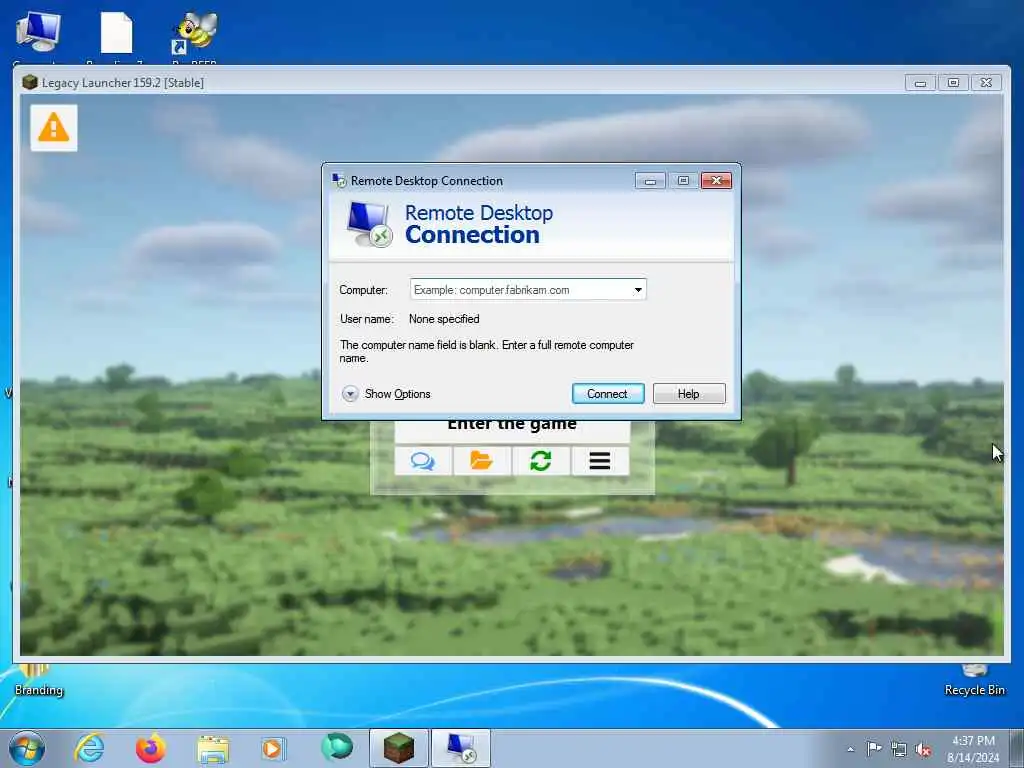Open the folder icon in Legacy Launcher
Screen dimensions: 1024x768
(x=481, y=461)
